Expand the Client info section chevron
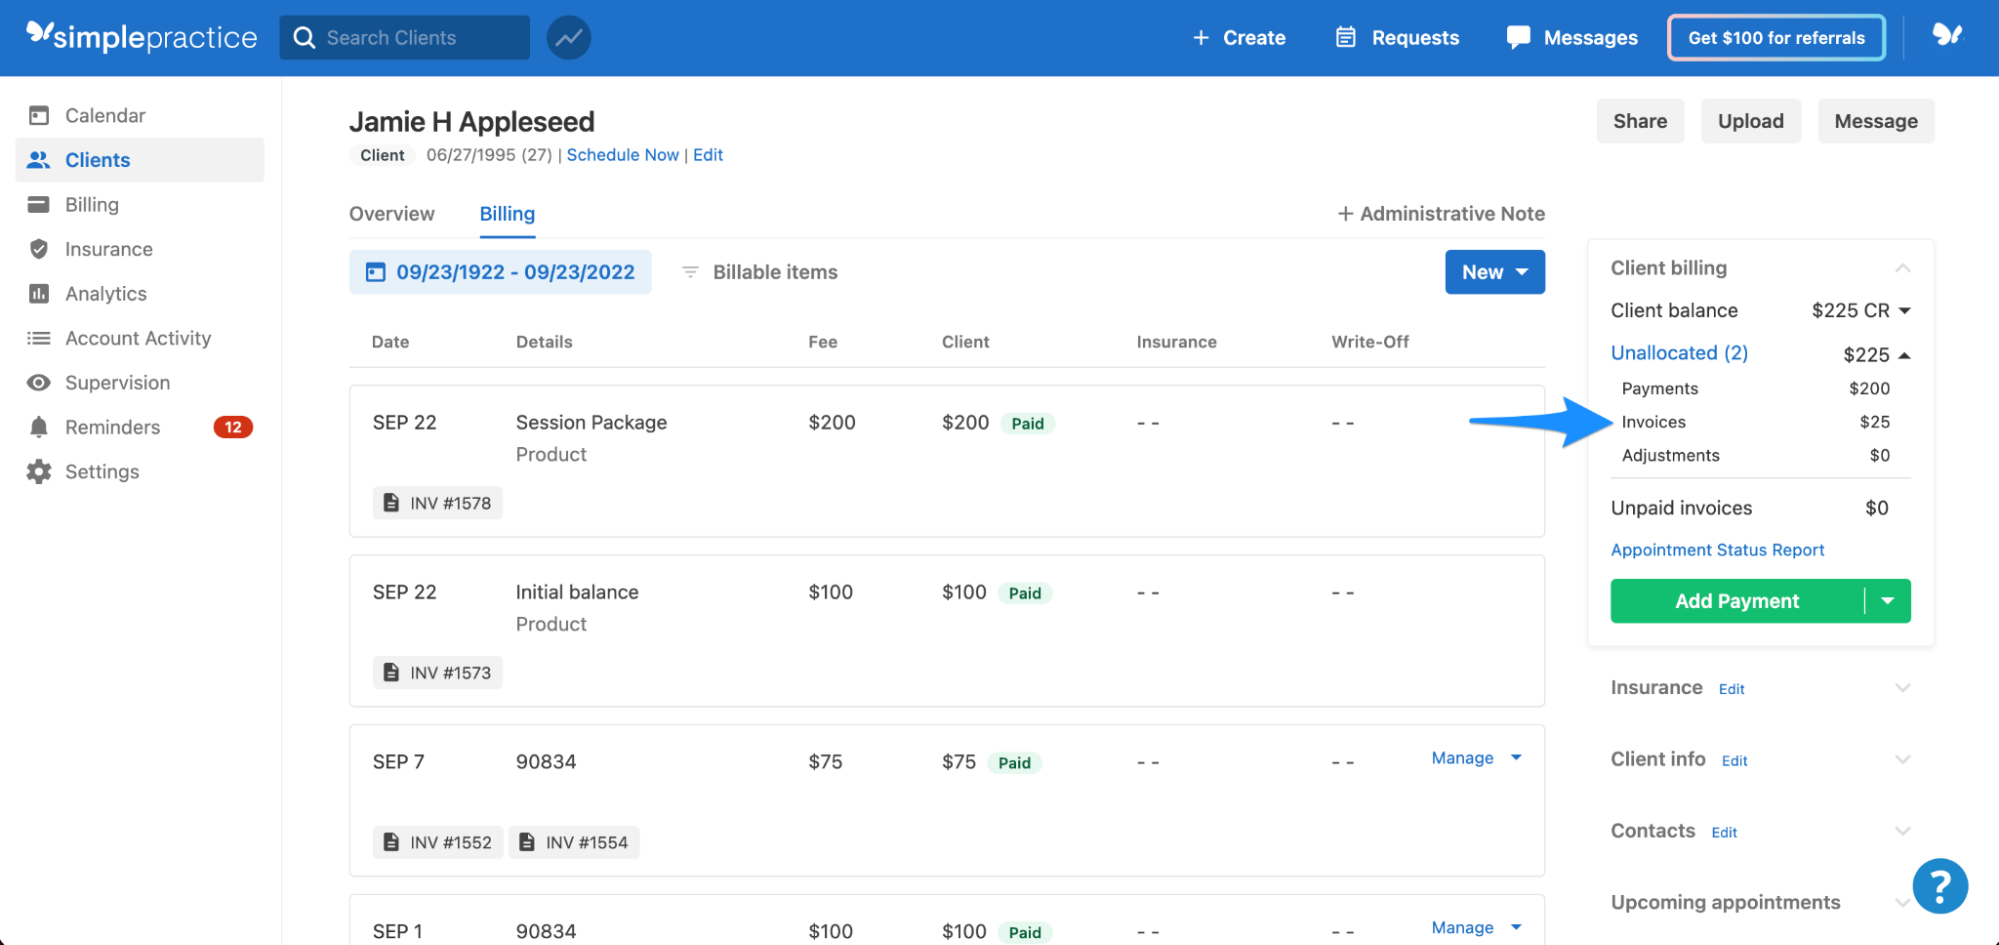Viewport: 1999px width, 945px height. coord(1903,760)
